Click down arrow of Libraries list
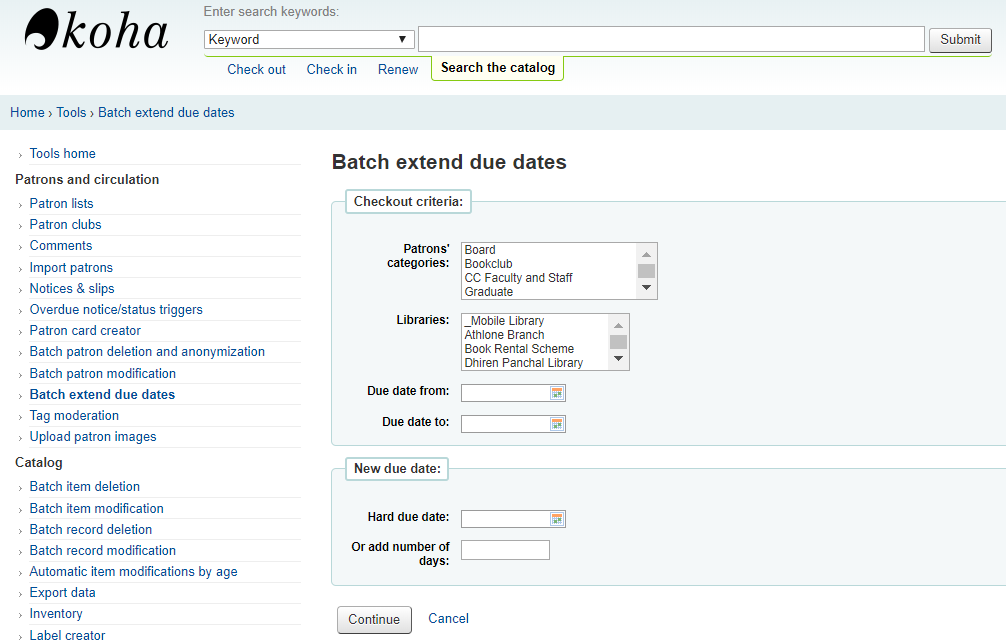This screenshot has height=643, width=1006. (618, 359)
